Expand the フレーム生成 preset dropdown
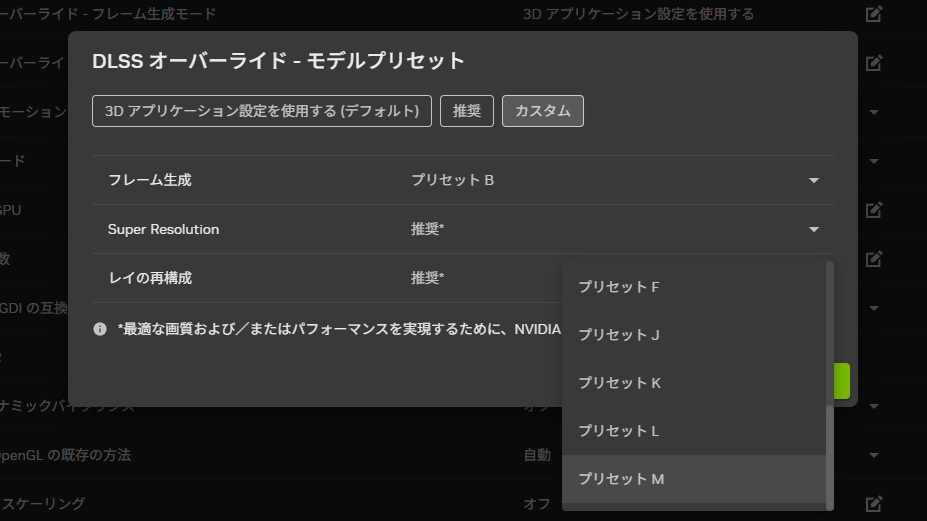The width and height of the screenshot is (927, 521). pyautogui.click(x=814, y=180)
